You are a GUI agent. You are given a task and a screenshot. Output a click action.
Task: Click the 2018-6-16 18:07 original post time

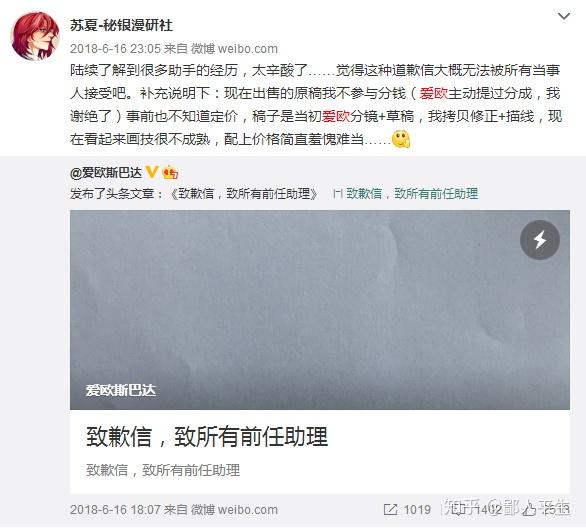115,510
